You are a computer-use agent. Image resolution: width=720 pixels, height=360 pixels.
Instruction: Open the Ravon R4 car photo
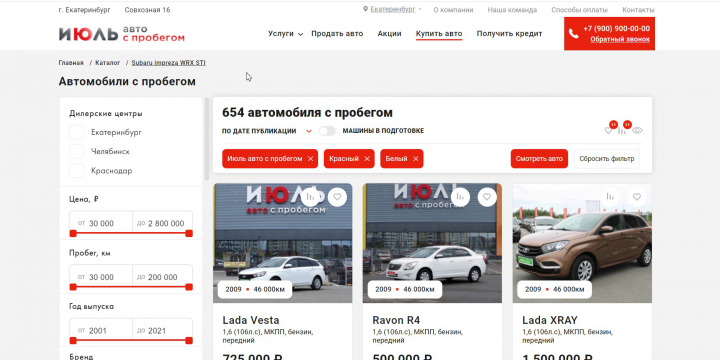pos(432,243)
